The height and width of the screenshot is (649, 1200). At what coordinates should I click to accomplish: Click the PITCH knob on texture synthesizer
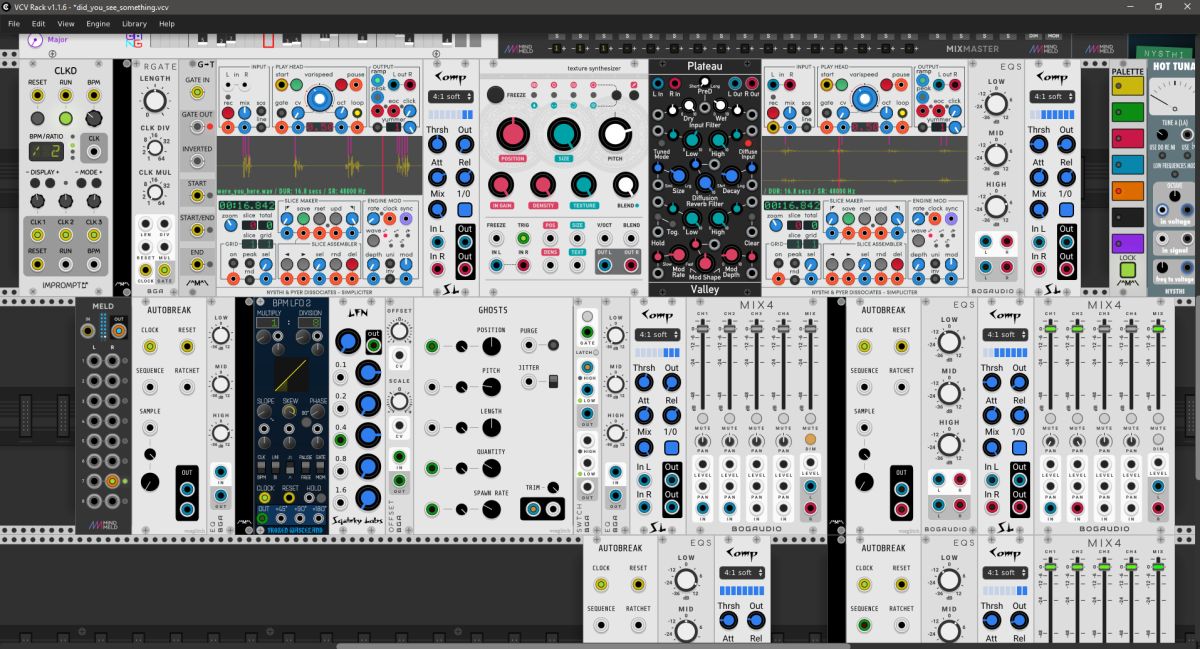coord(615,134)
